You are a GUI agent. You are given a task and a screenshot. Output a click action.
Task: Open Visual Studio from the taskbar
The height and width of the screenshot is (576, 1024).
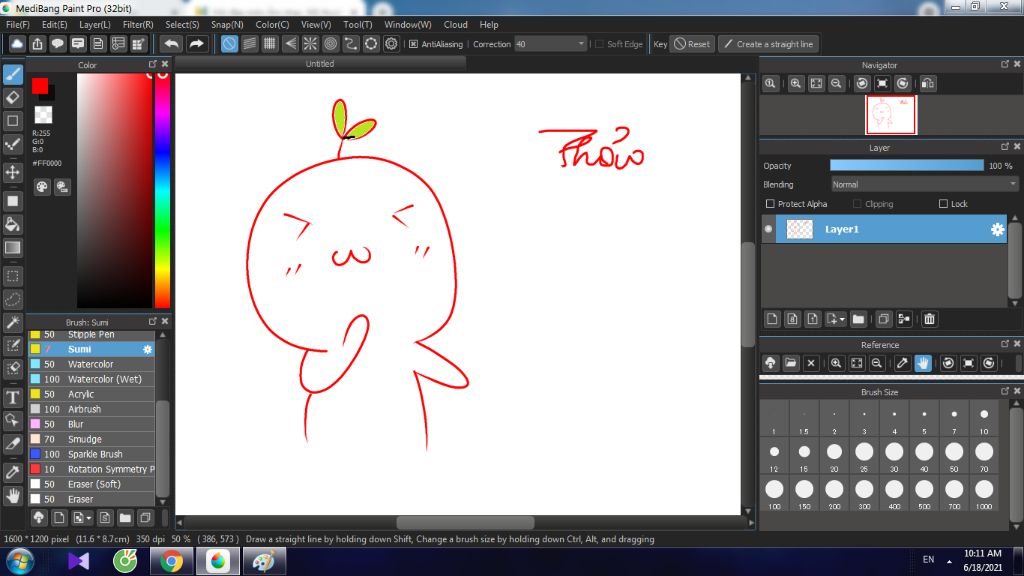(78, 561)
